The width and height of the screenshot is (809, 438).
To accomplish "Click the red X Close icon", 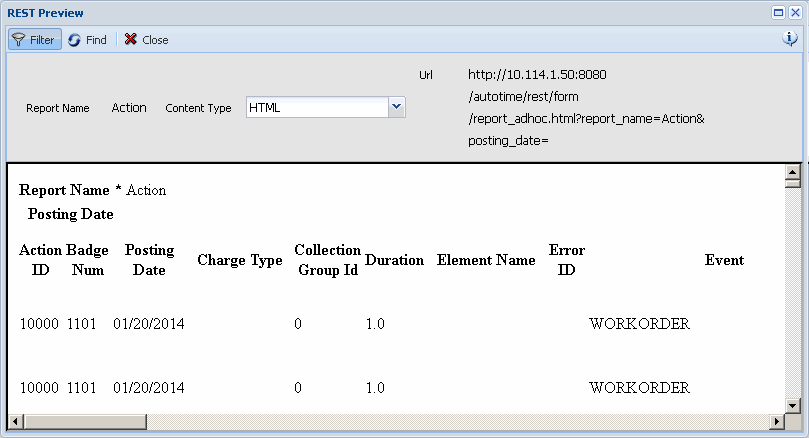I will click(130, 40).
